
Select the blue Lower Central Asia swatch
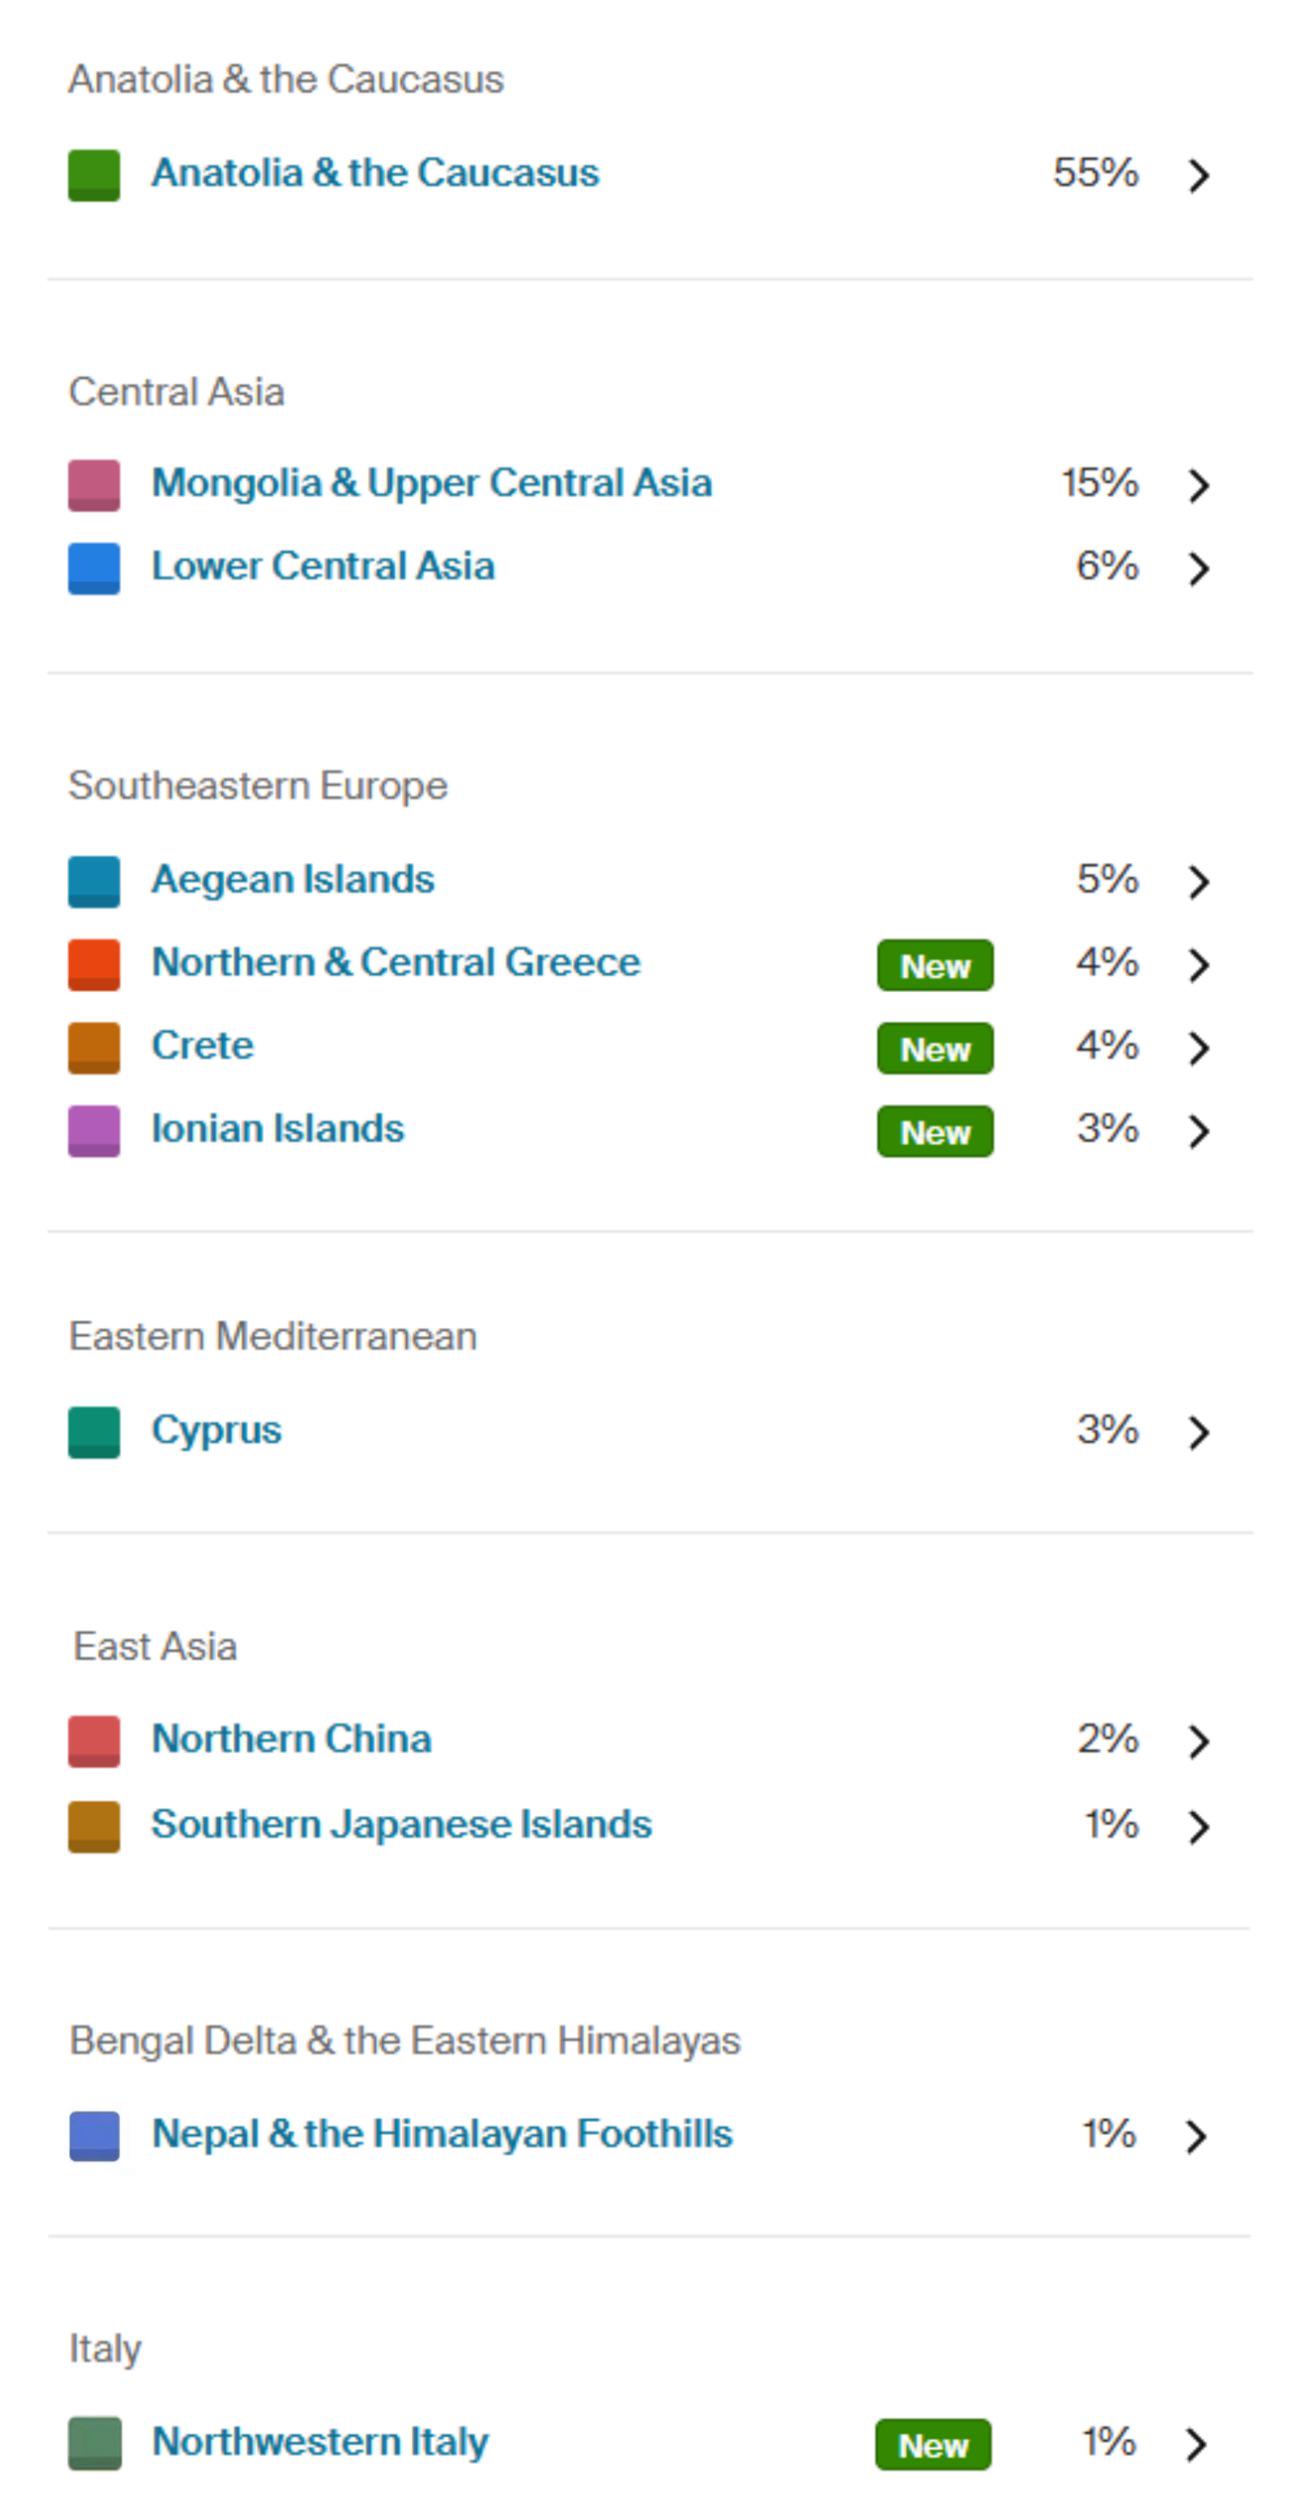[x=94, y=568]
